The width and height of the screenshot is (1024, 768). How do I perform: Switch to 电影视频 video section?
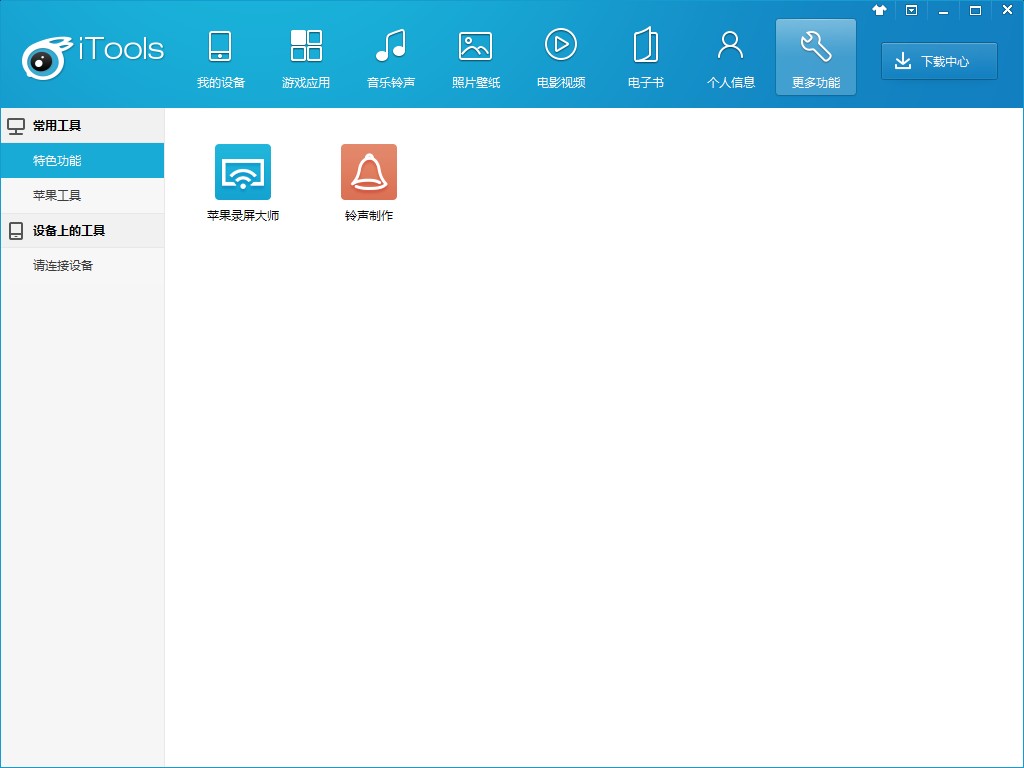point(560,58)
